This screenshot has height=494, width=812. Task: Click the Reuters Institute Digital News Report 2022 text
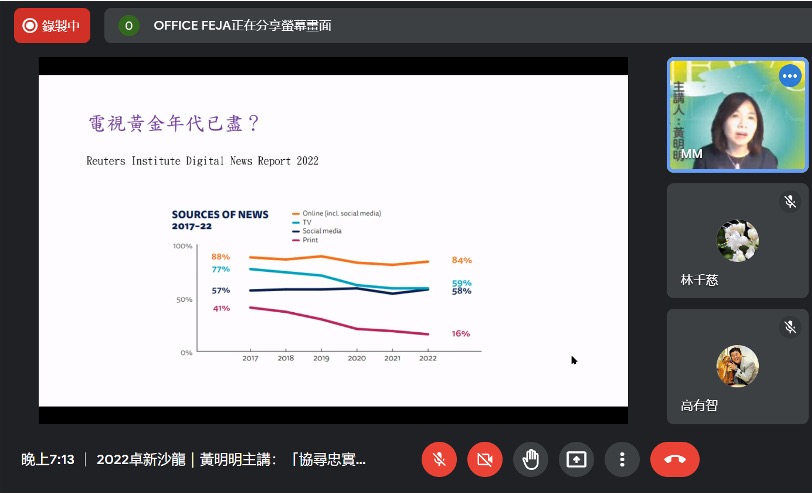[x=202, y=161]
